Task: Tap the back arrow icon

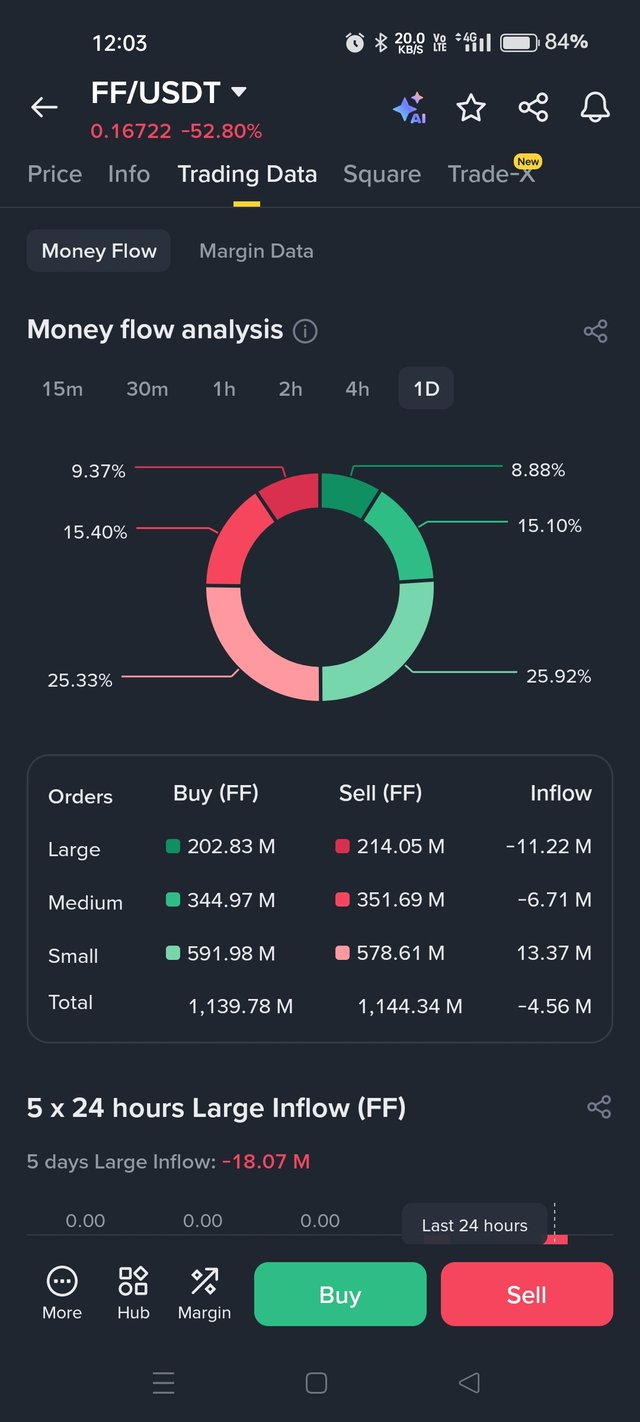Action: coord(44,107)
